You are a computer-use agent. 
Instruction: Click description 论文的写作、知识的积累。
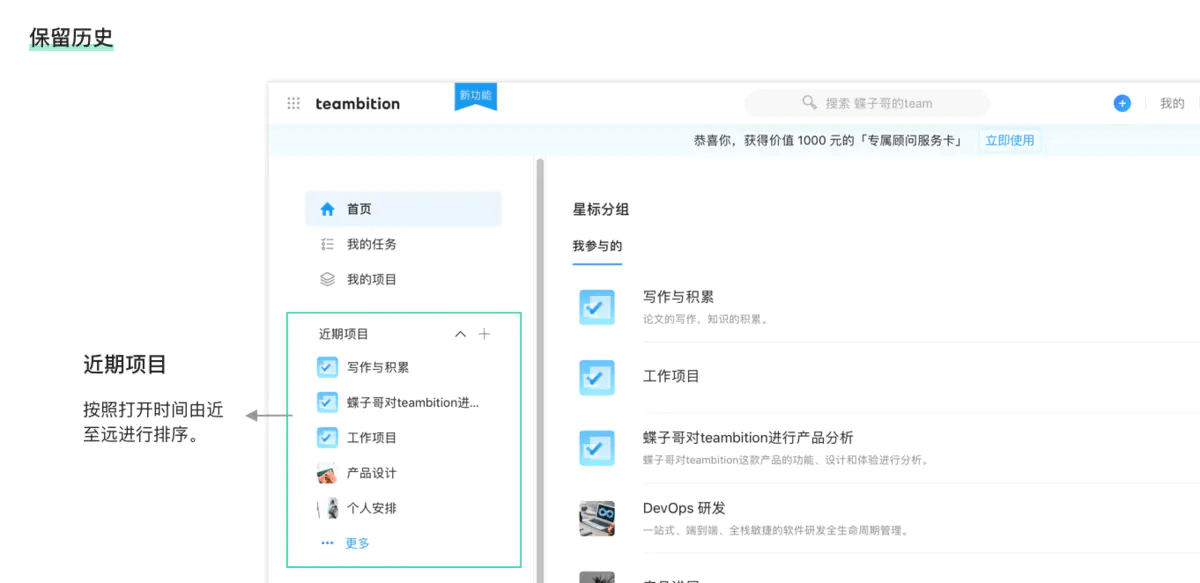(706, 319)
